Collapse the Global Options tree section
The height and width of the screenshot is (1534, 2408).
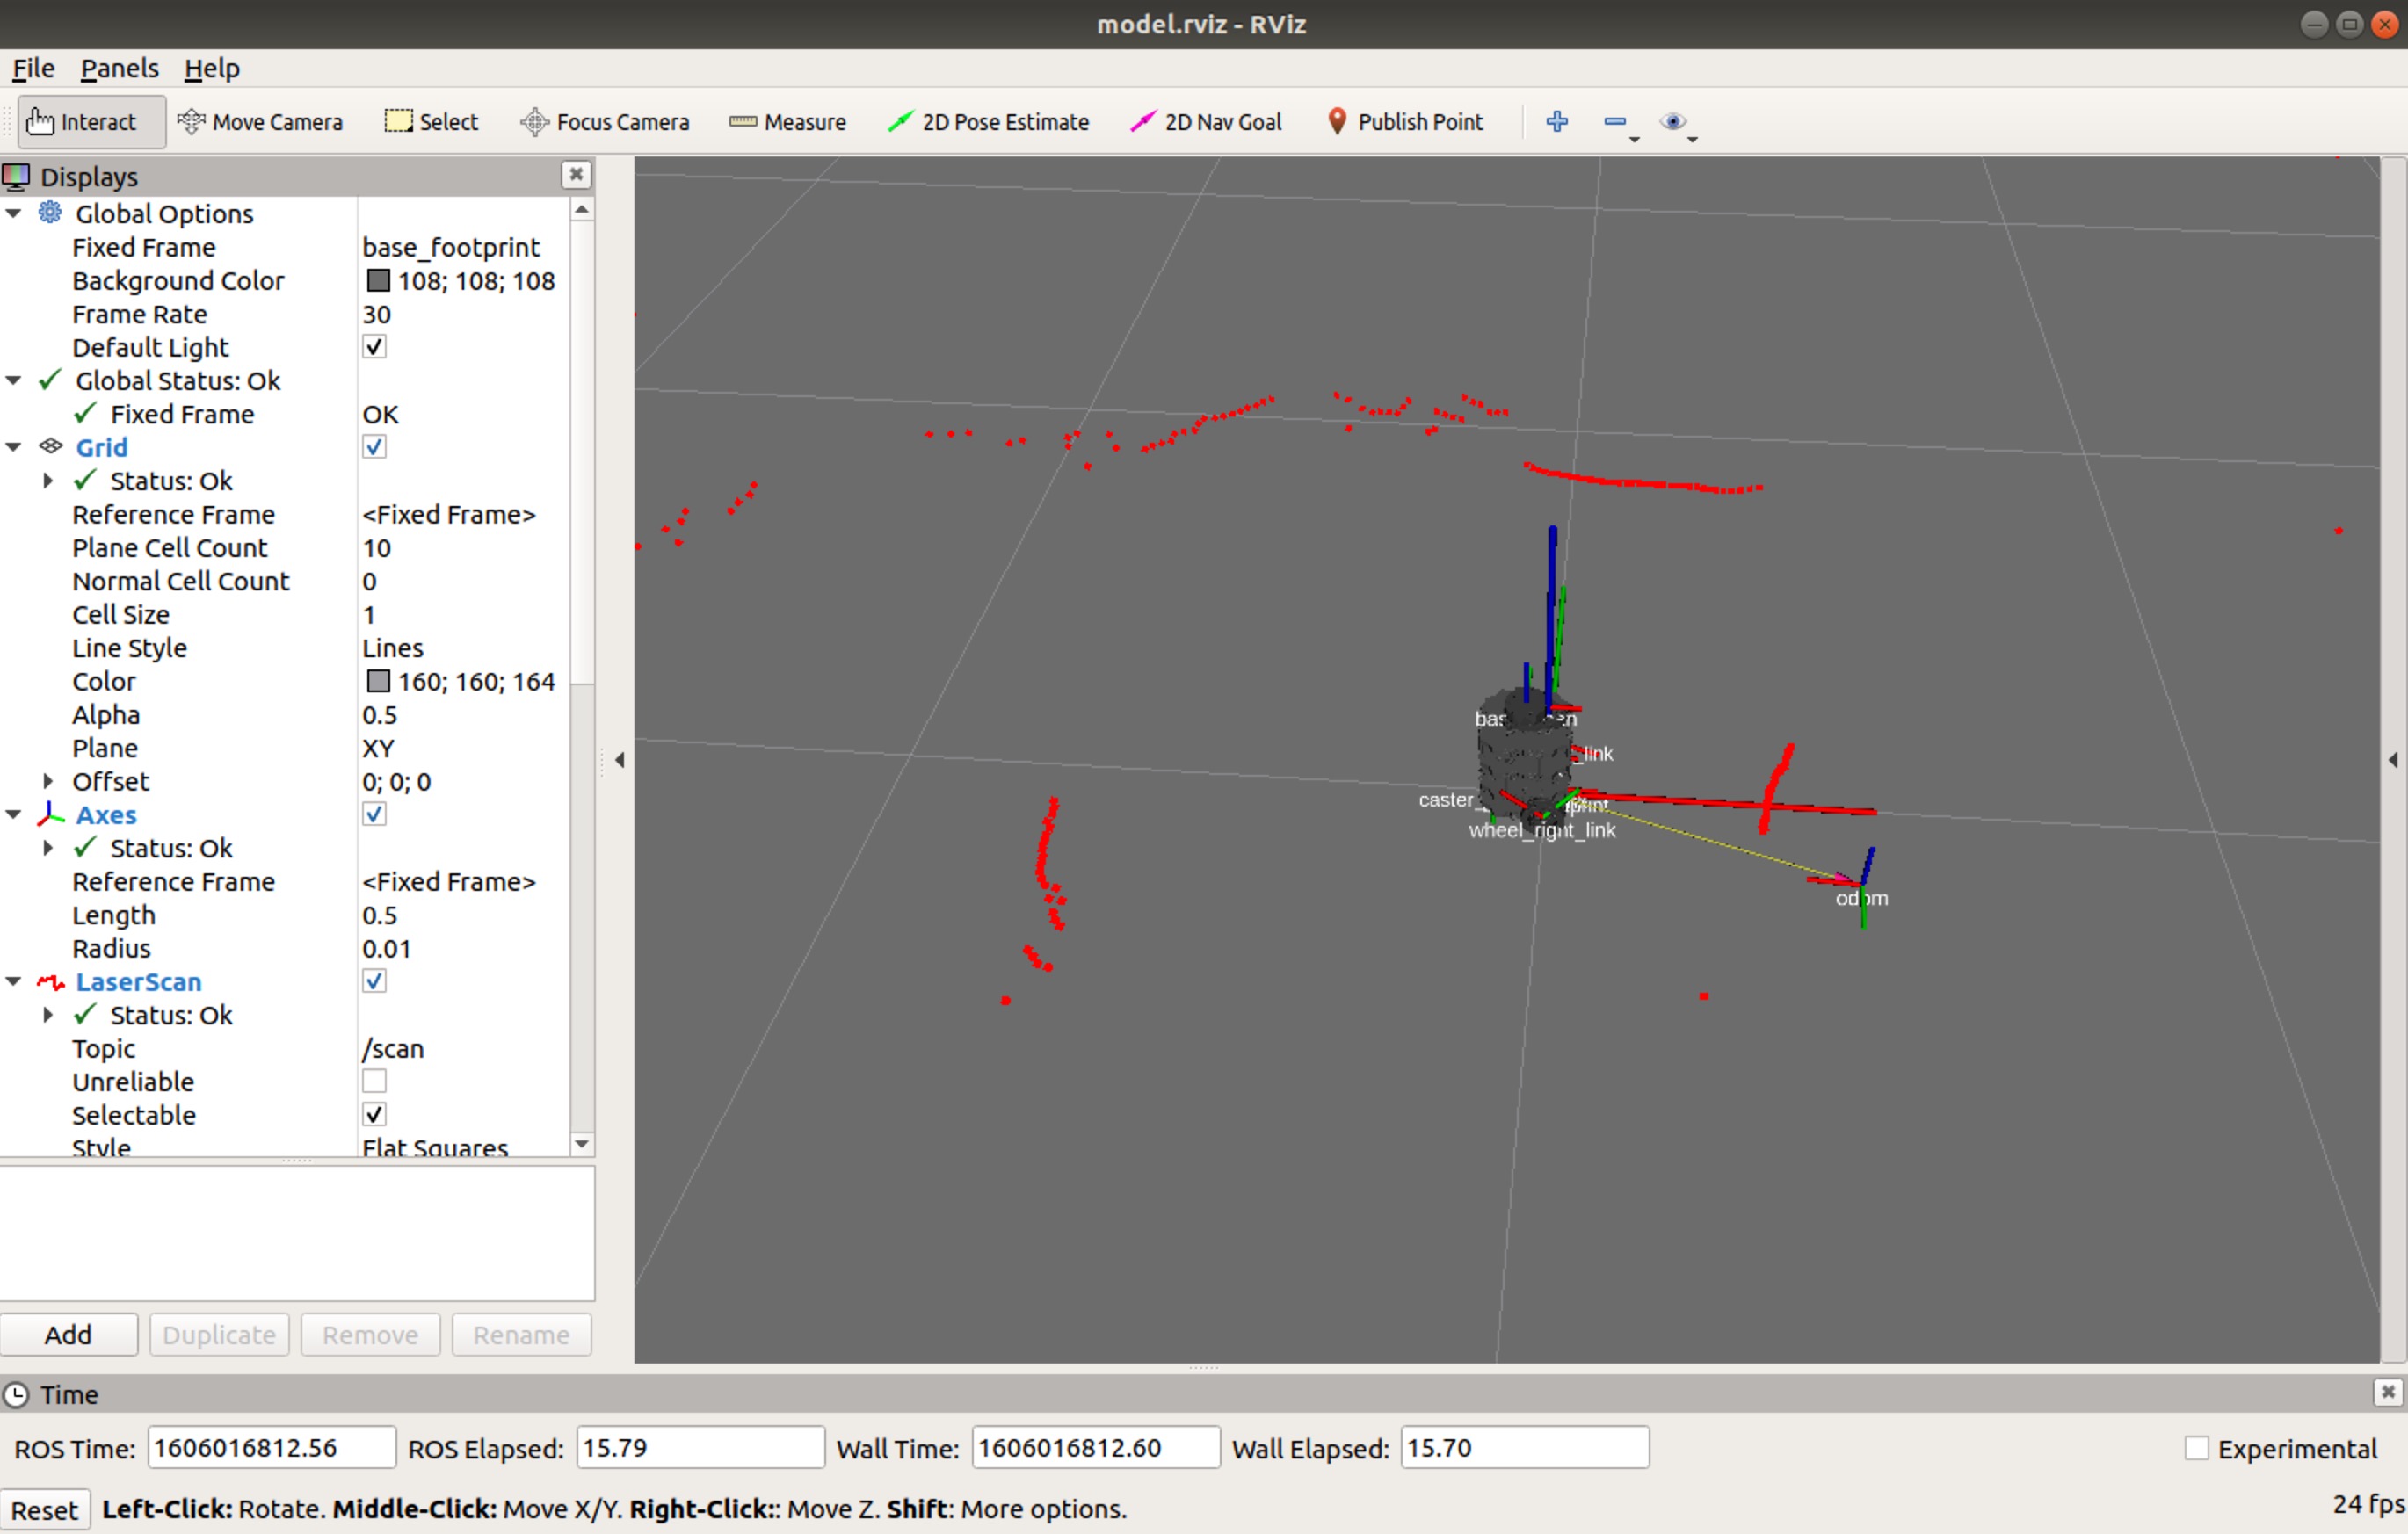[14, 214]
